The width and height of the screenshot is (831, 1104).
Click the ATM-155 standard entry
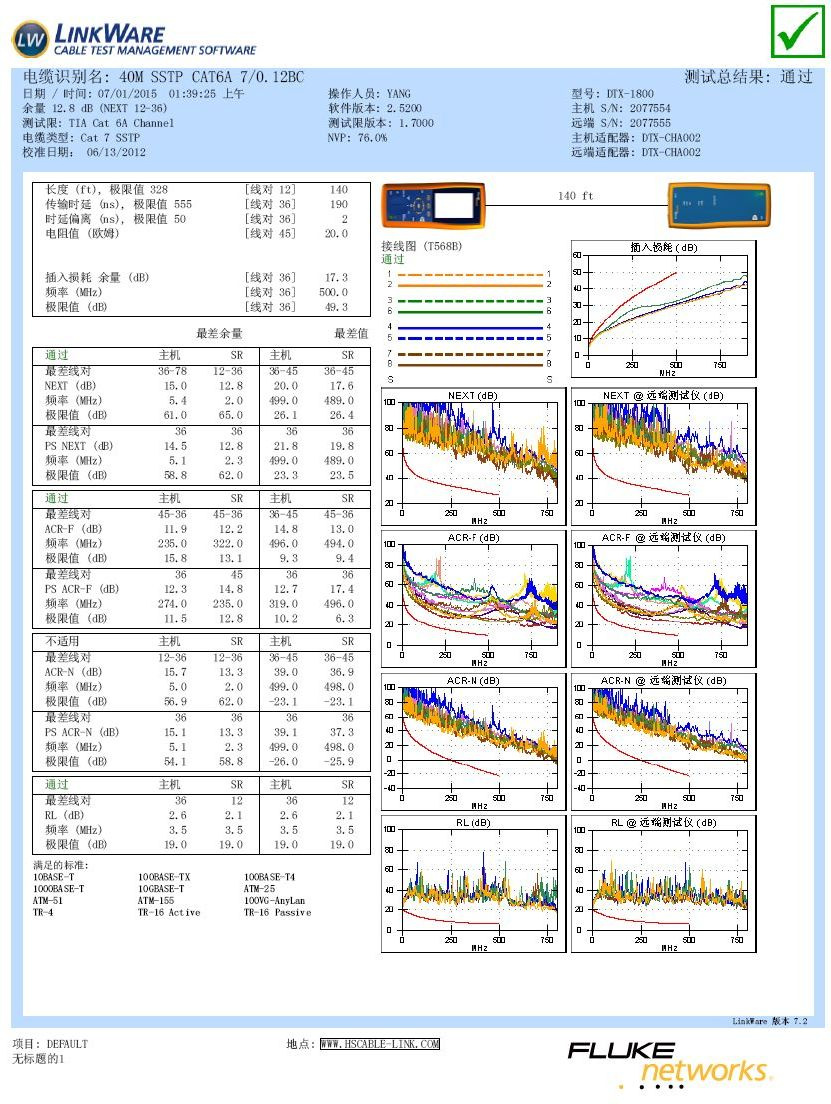pos(156,901)
